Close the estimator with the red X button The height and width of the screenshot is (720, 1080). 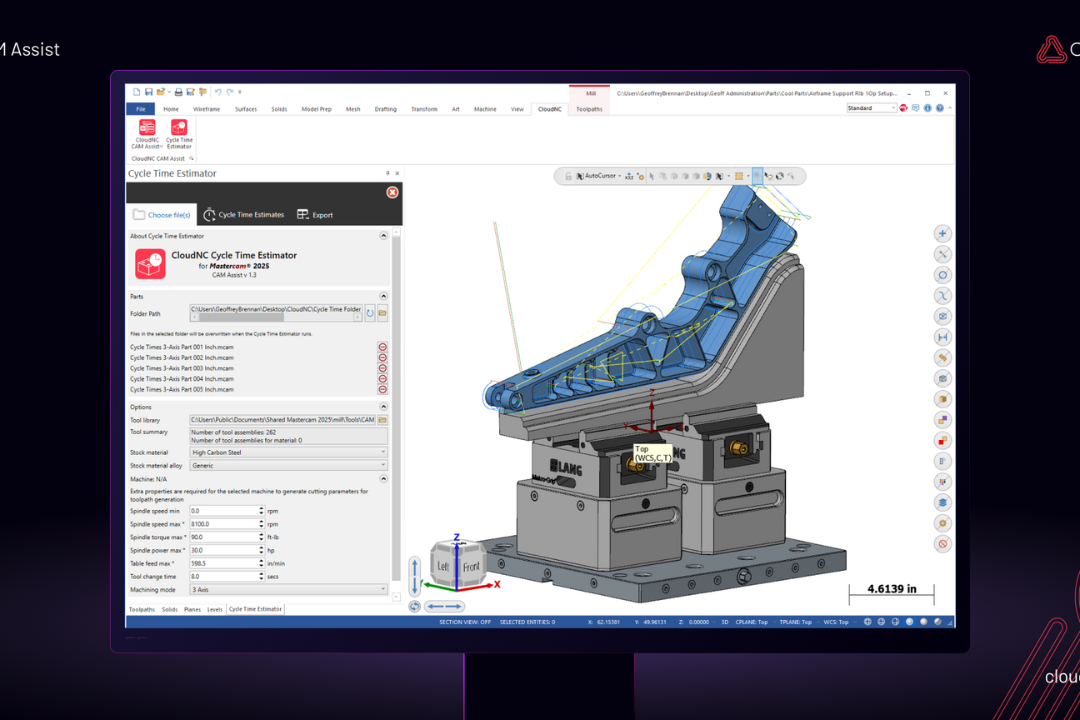click(392, 192)
